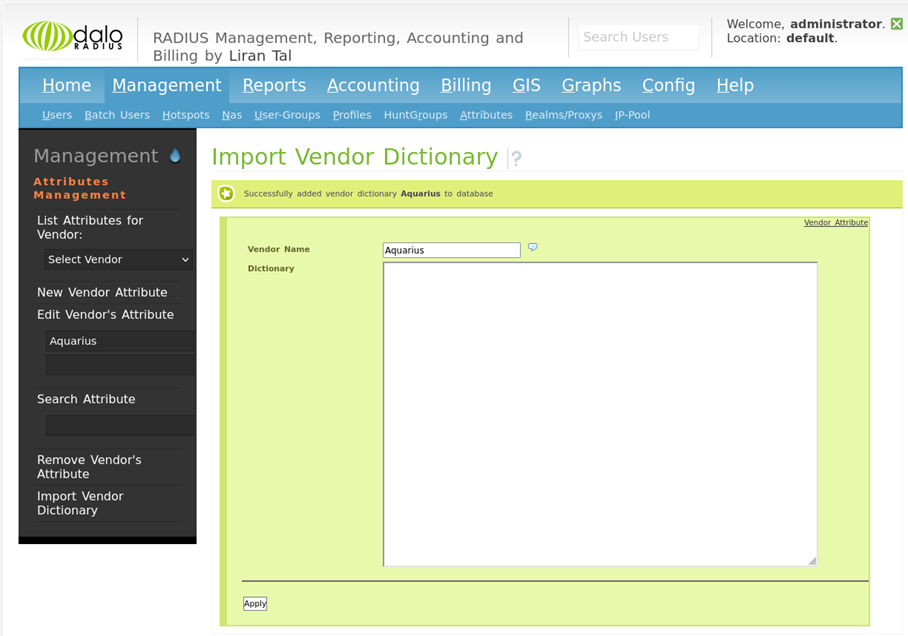Click the success message naming Aquarius

tap(368, 193)
